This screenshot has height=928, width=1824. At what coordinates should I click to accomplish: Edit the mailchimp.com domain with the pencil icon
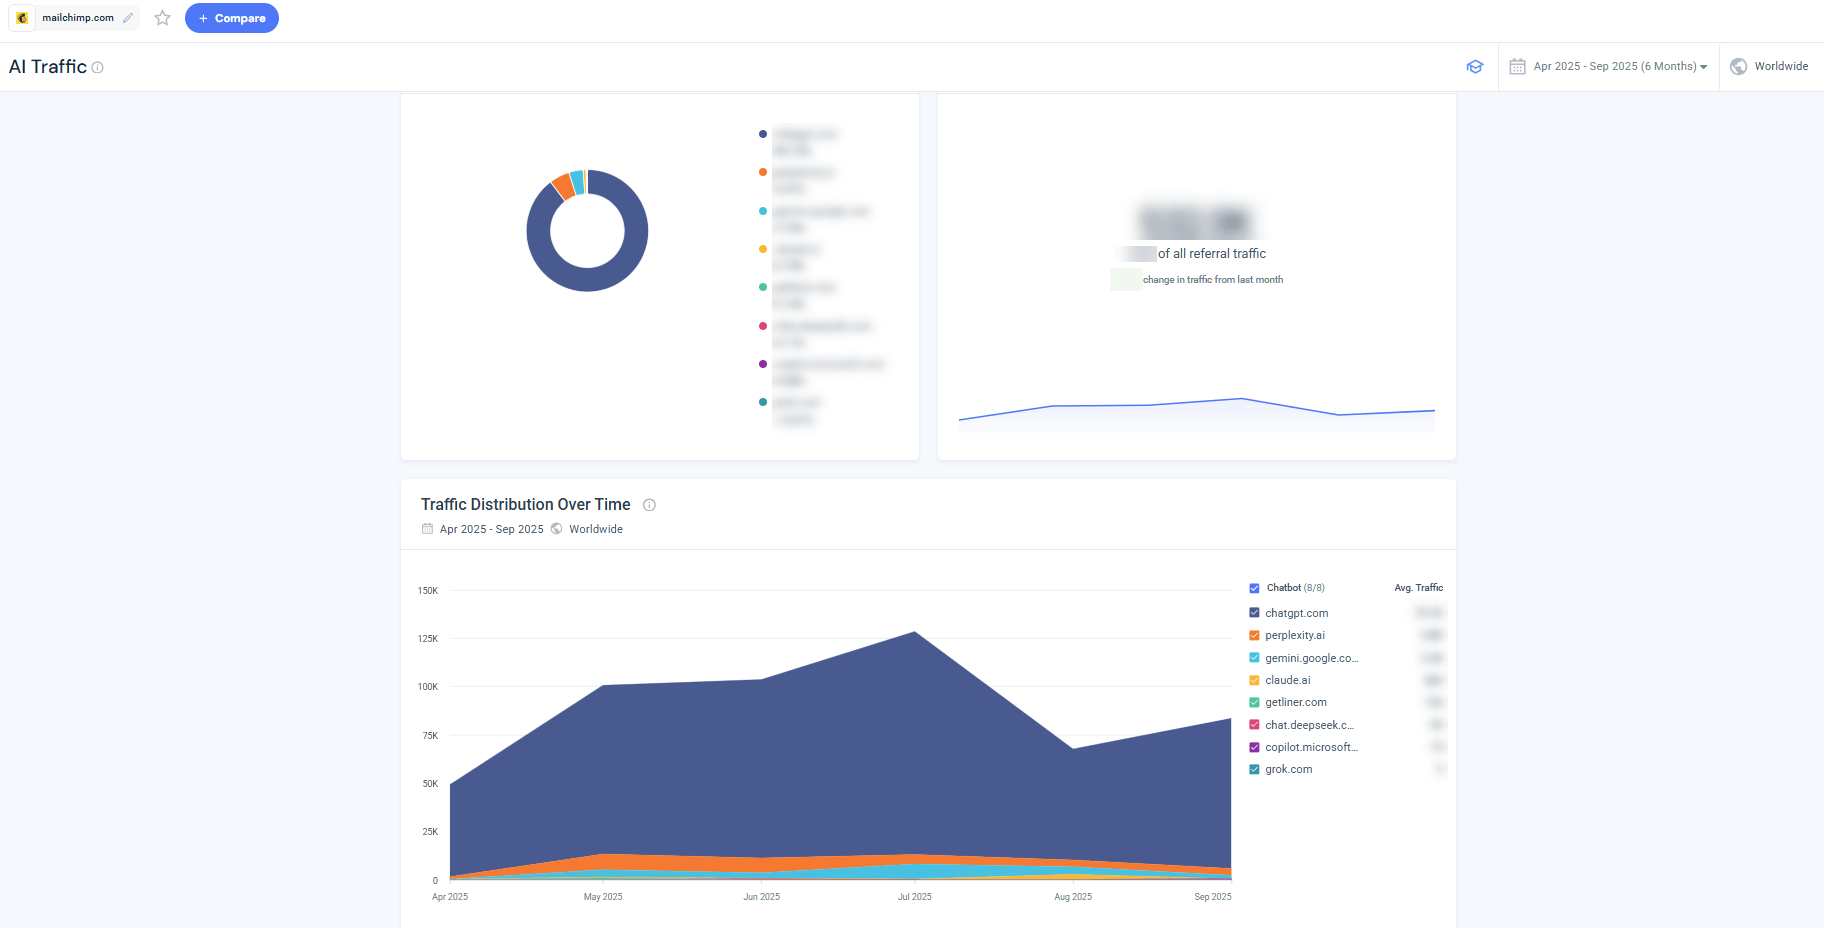[127, 17]
